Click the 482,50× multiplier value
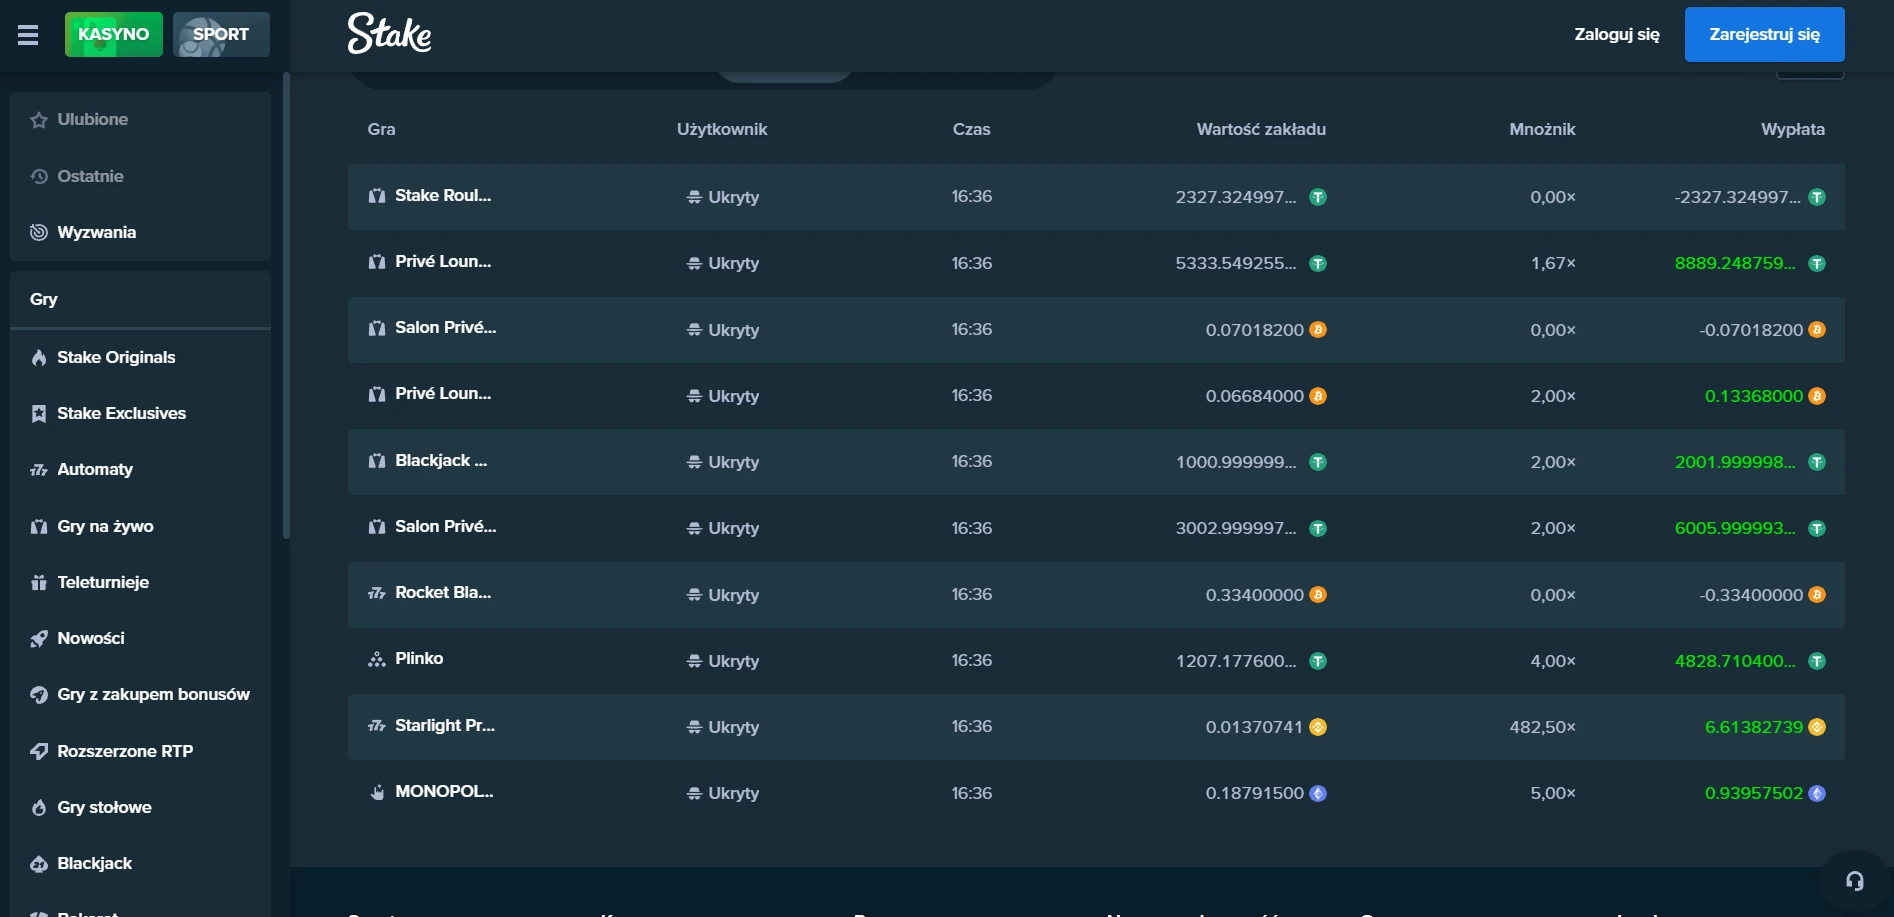1894x917 pixels. pyautogui.click(x=1542, y=727)
